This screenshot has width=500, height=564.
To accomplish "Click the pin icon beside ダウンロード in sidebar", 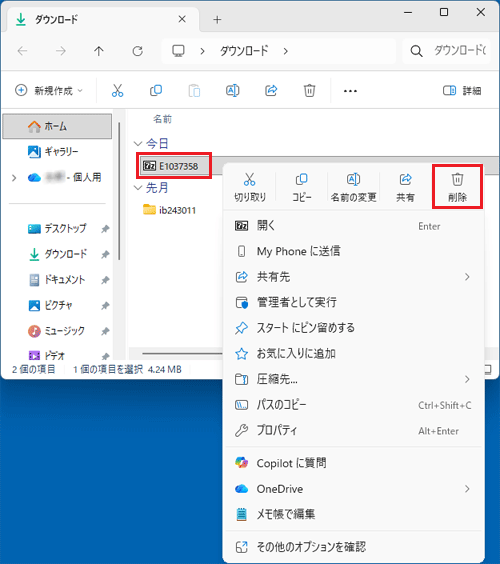I will [x=105, y=254].
